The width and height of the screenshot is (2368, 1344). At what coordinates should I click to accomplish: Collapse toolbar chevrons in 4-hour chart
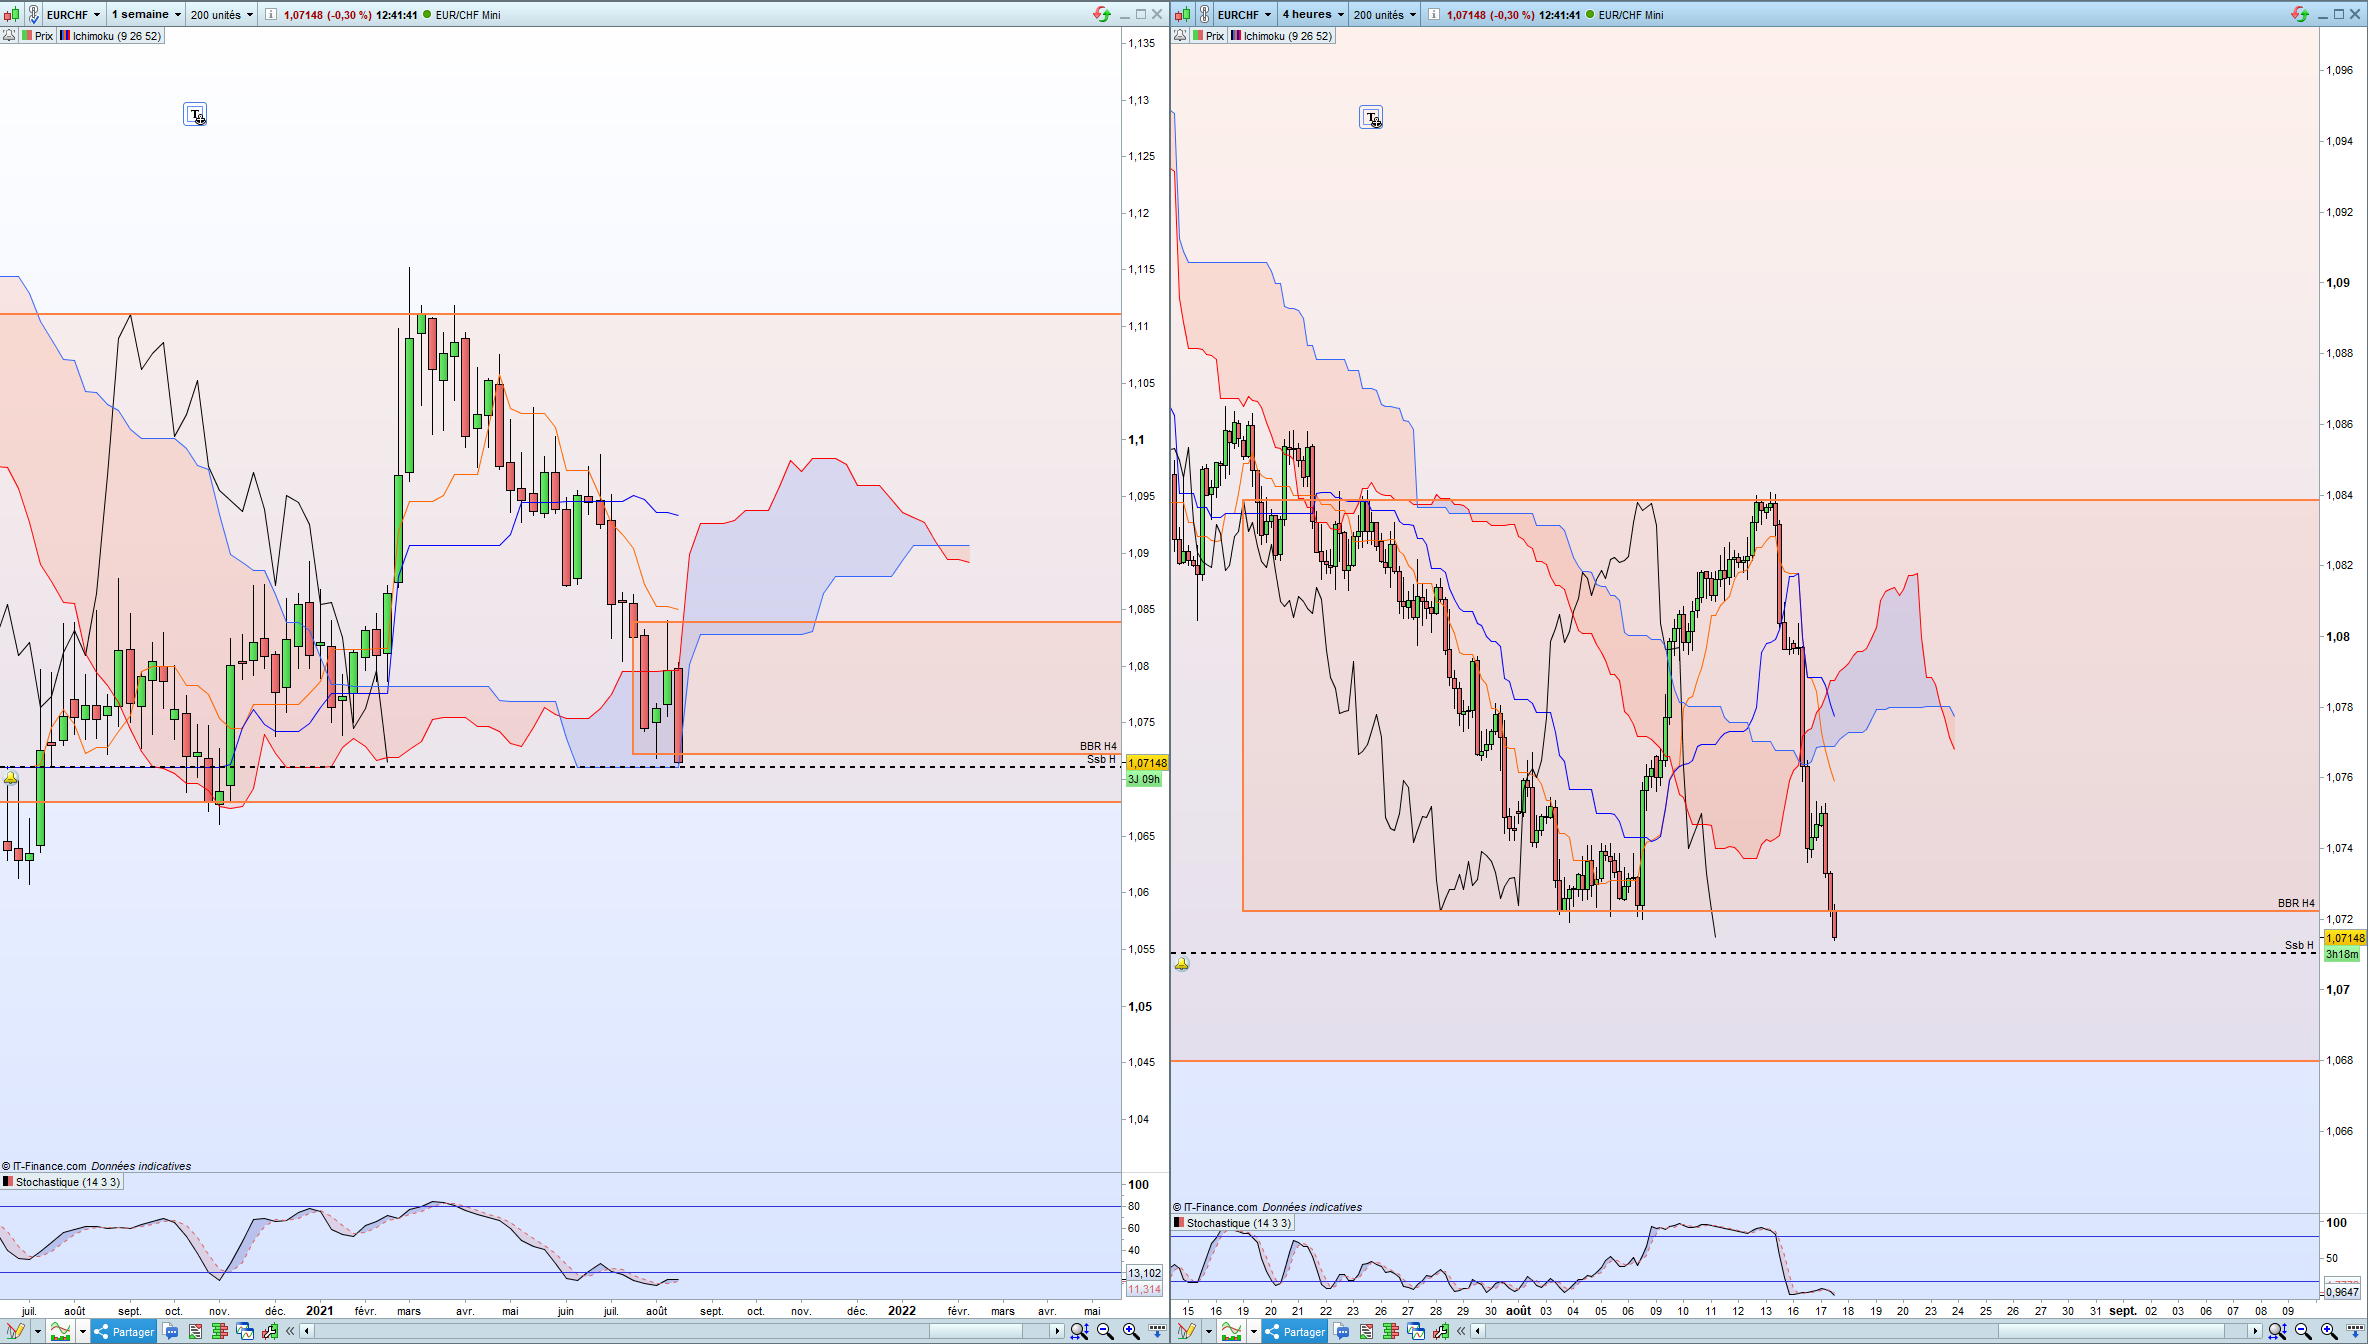pyautogui.click(x=1461, y=1331)
